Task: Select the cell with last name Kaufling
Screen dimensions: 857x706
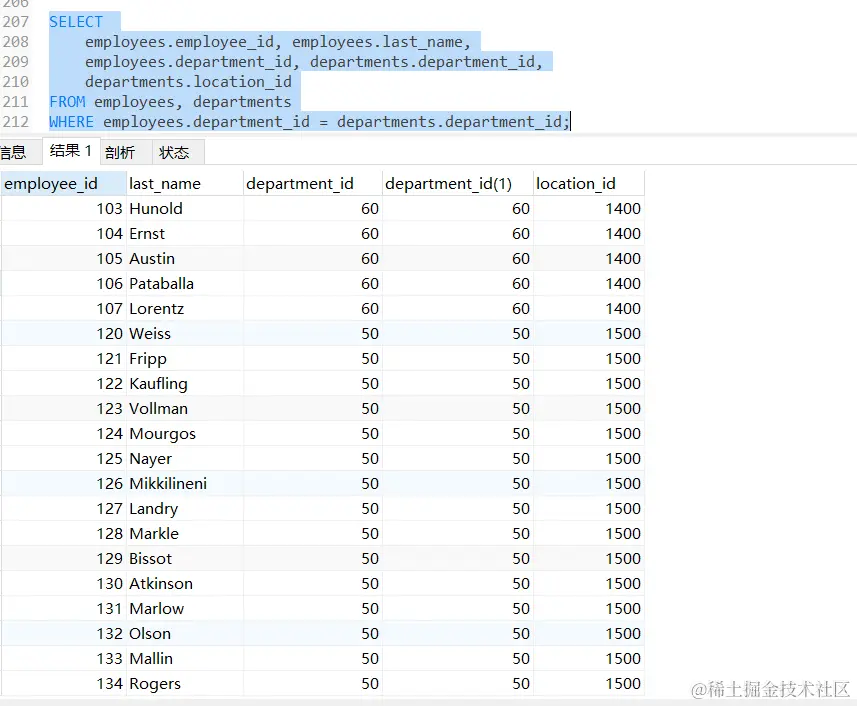Action: coord(185,384)
